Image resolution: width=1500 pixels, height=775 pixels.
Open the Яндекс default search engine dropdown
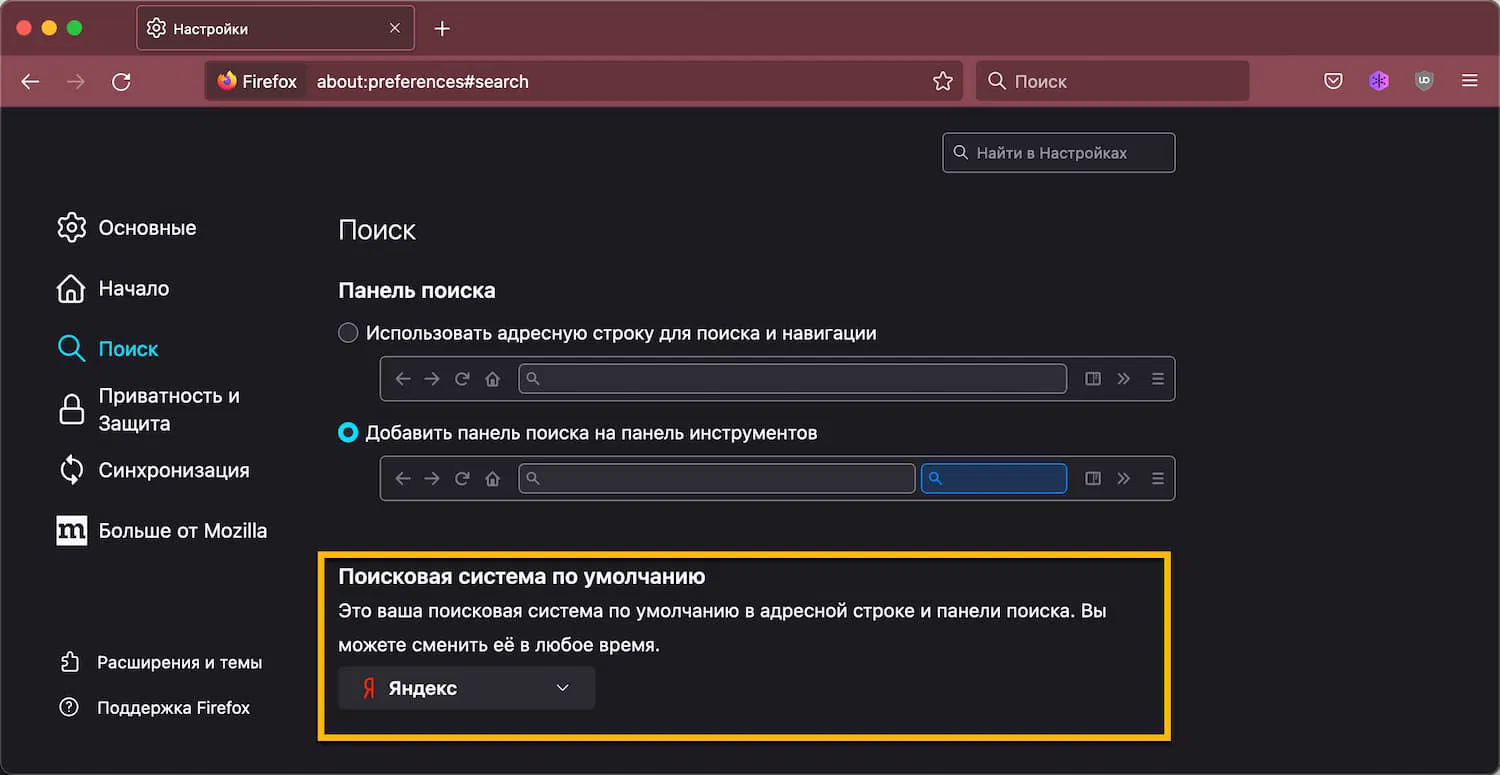[467, 688]
